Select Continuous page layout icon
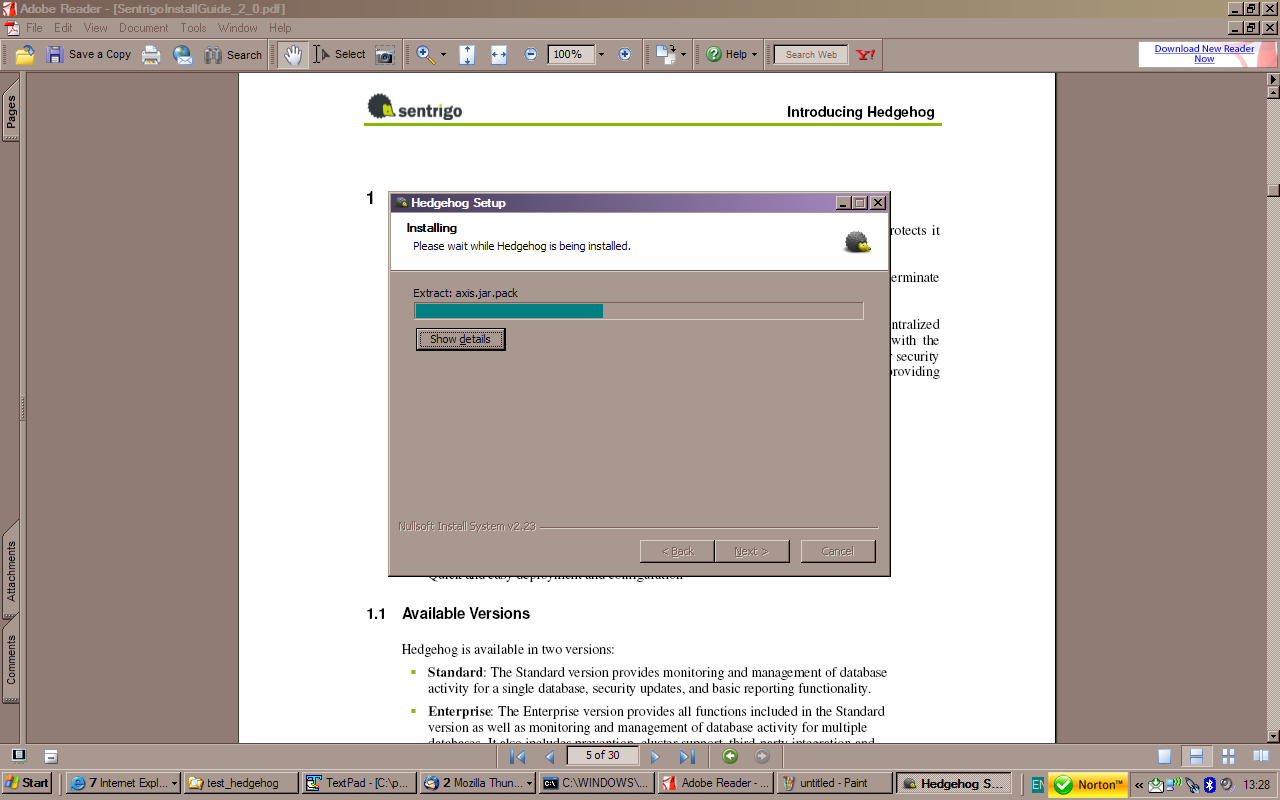This screenshot has height=800, width=1280. [1195, 757]
